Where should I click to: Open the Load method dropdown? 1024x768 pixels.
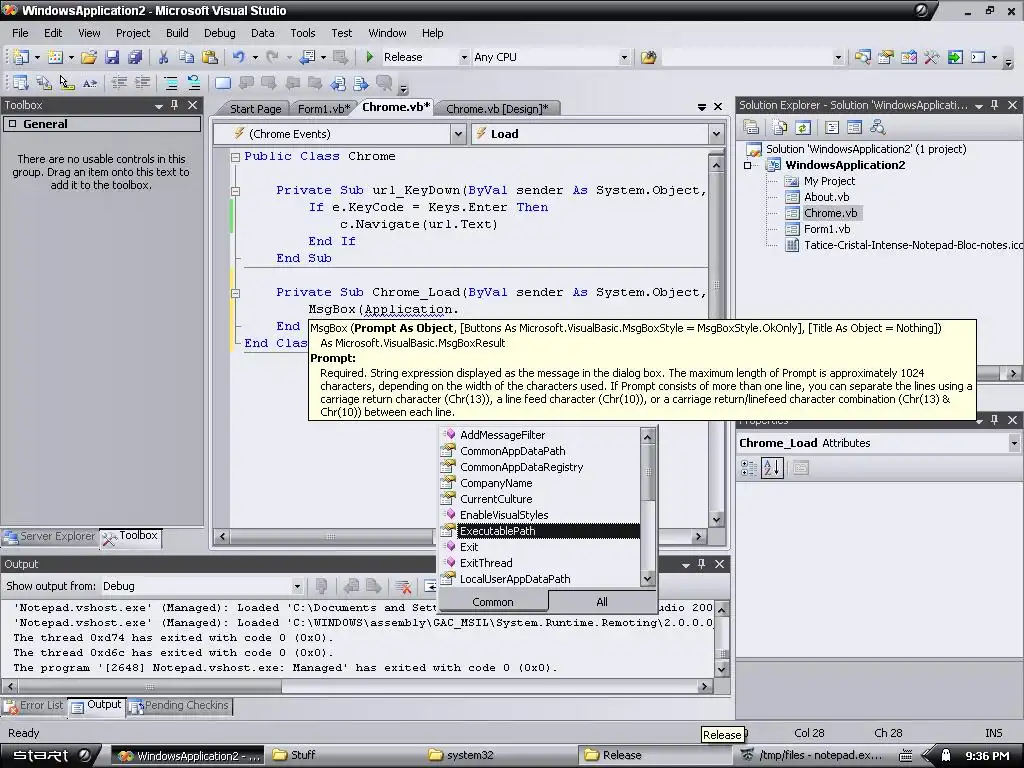click(716, 134)
